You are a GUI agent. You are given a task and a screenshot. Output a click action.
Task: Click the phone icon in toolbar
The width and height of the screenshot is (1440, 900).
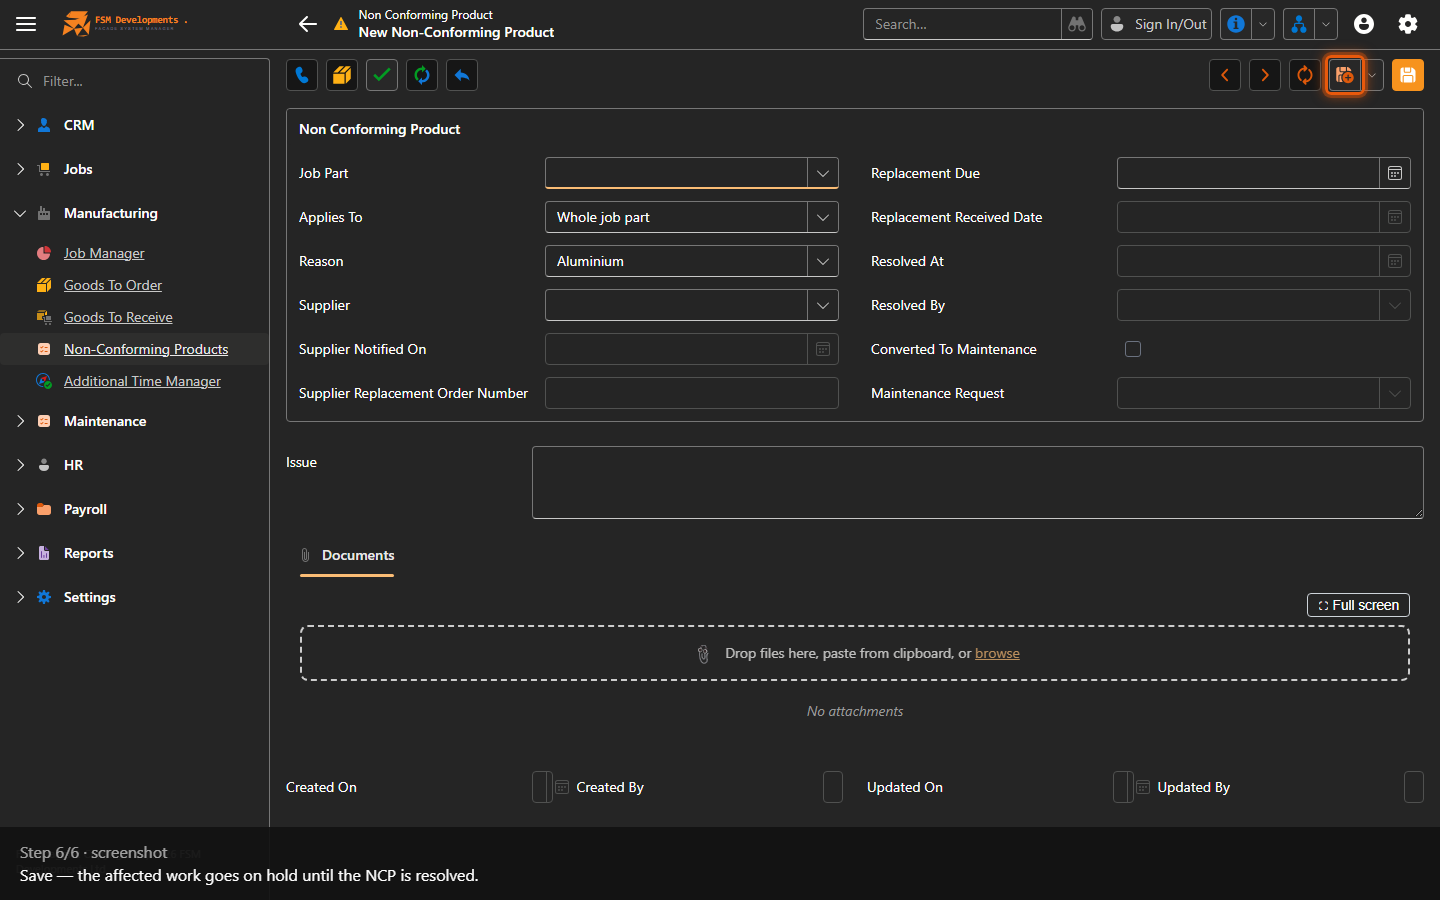pyautogui.click(x=302, y=75)
